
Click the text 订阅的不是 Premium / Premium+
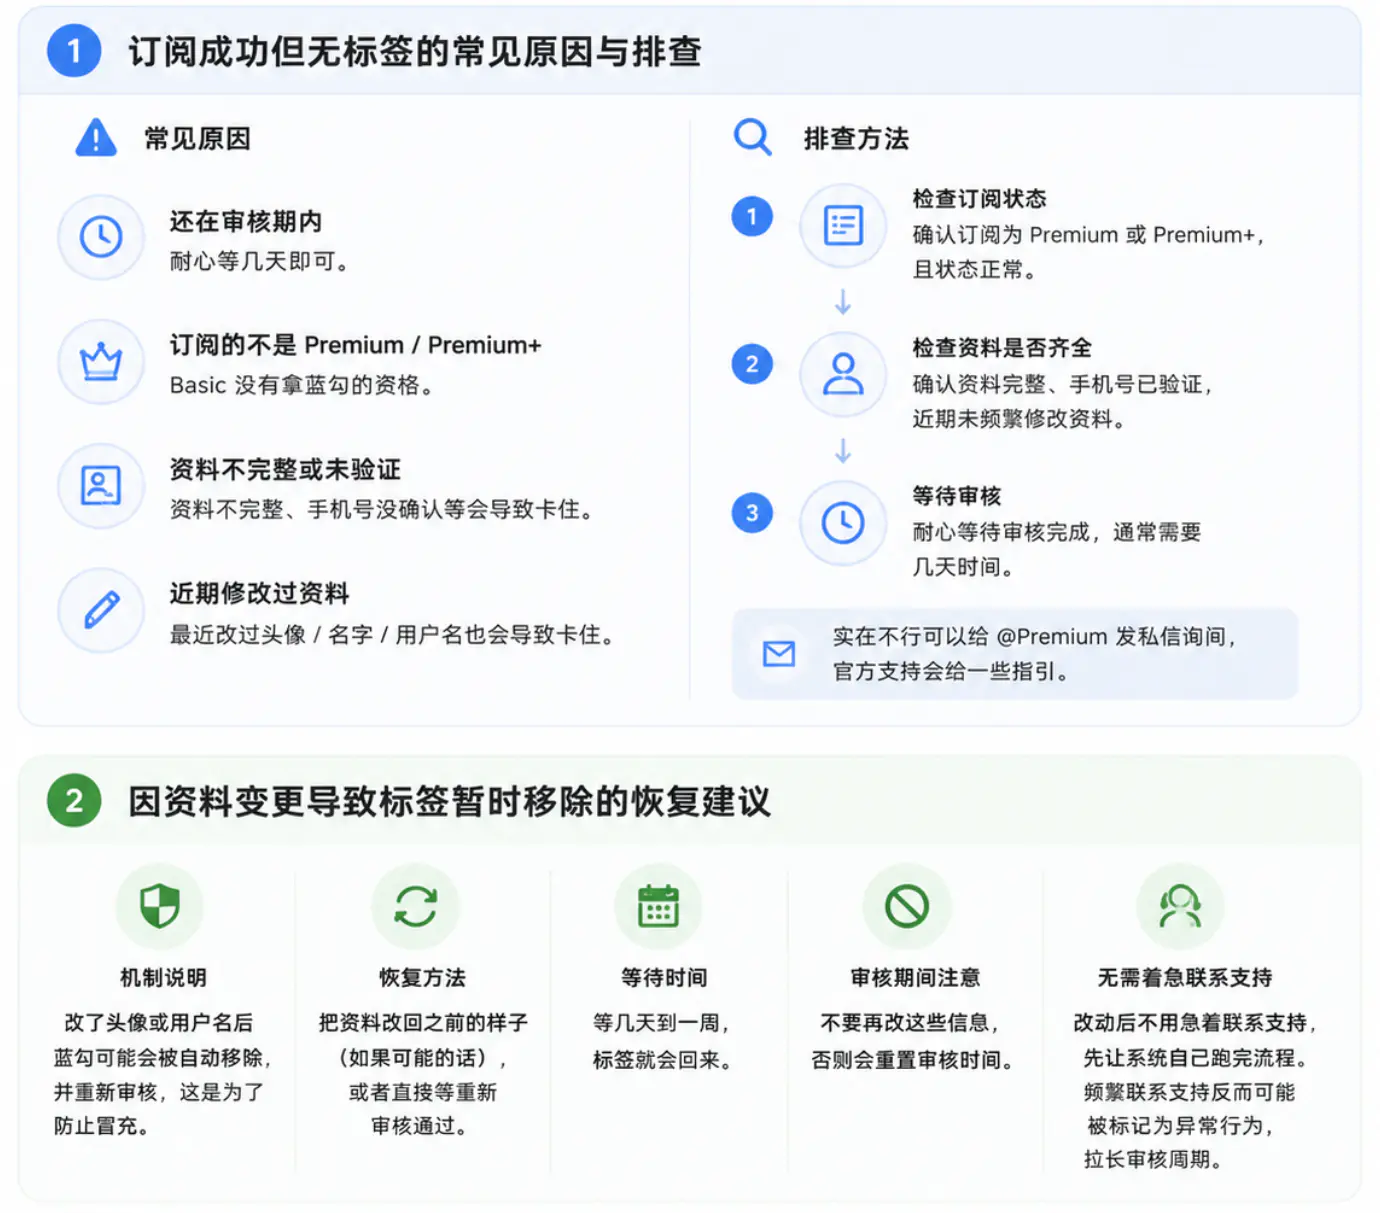tap(355, 345)
